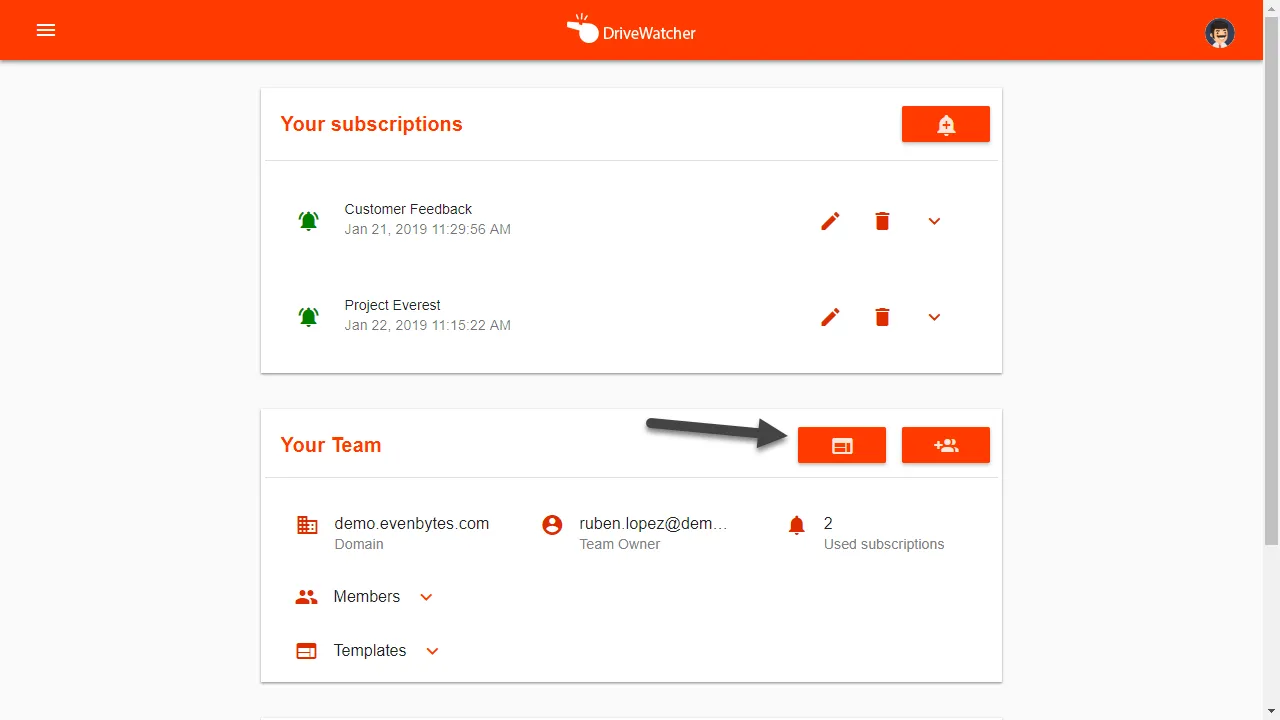Open the hamburger navigation menu

pos(45,30)
